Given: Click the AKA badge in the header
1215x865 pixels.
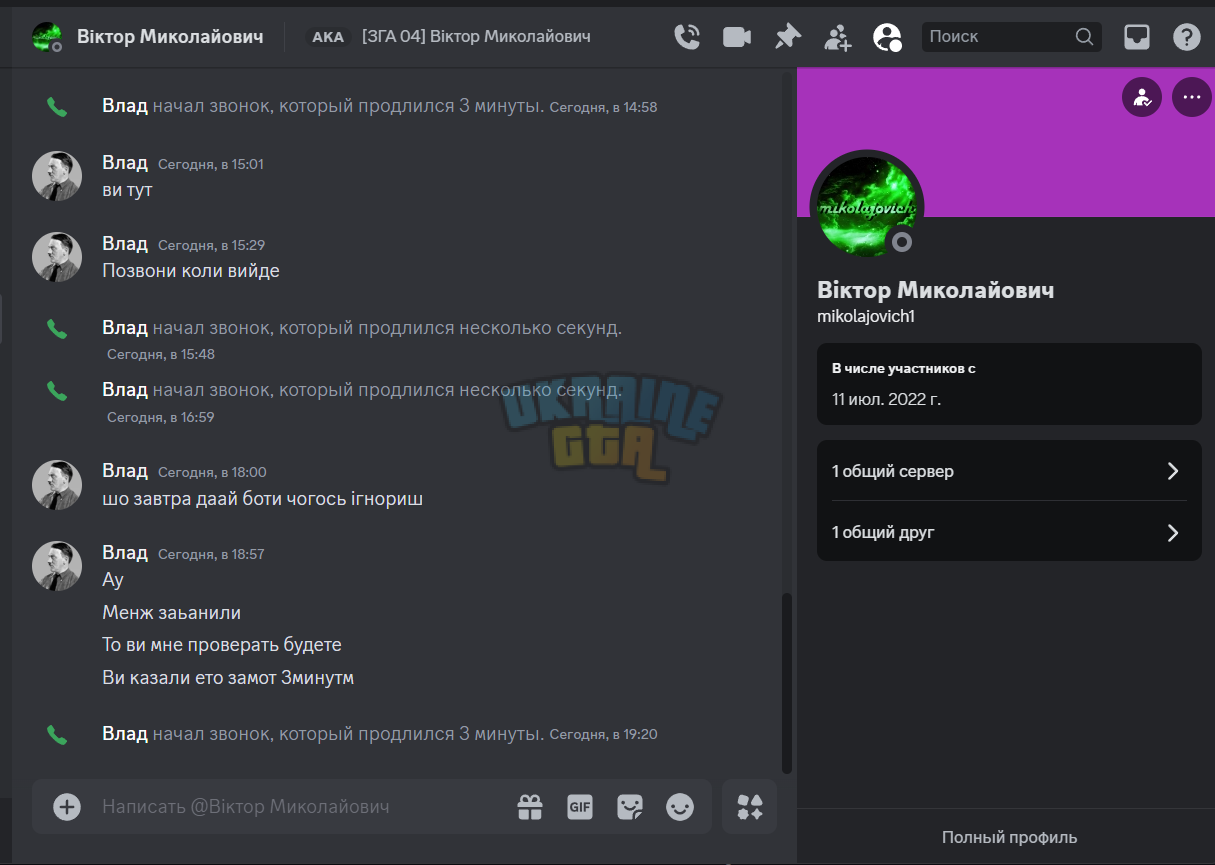Looking at the screenshot, I should click(328, 37).
